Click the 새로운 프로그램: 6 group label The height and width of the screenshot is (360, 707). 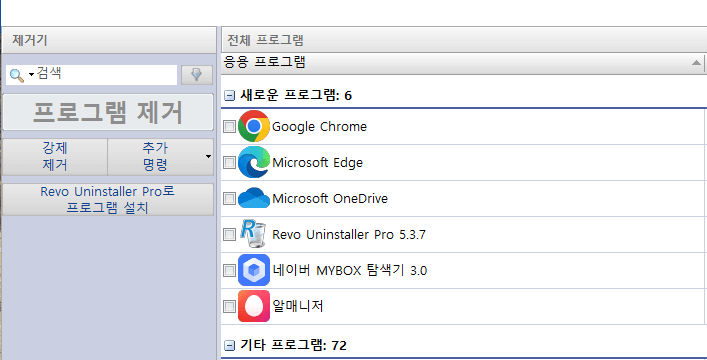click(296, 95)
